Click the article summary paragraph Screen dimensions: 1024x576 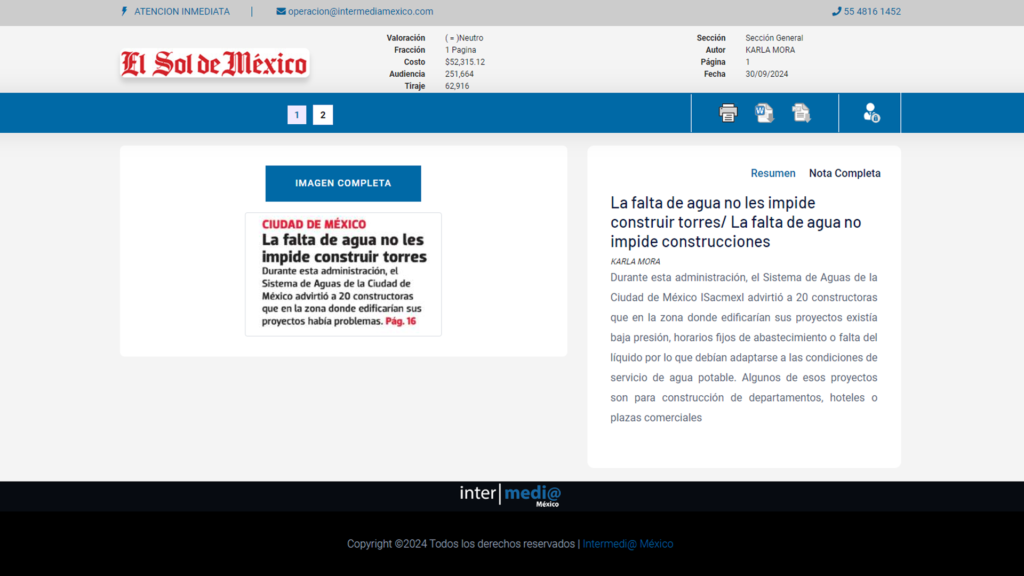pyautogui.click(x=744, y=347)
